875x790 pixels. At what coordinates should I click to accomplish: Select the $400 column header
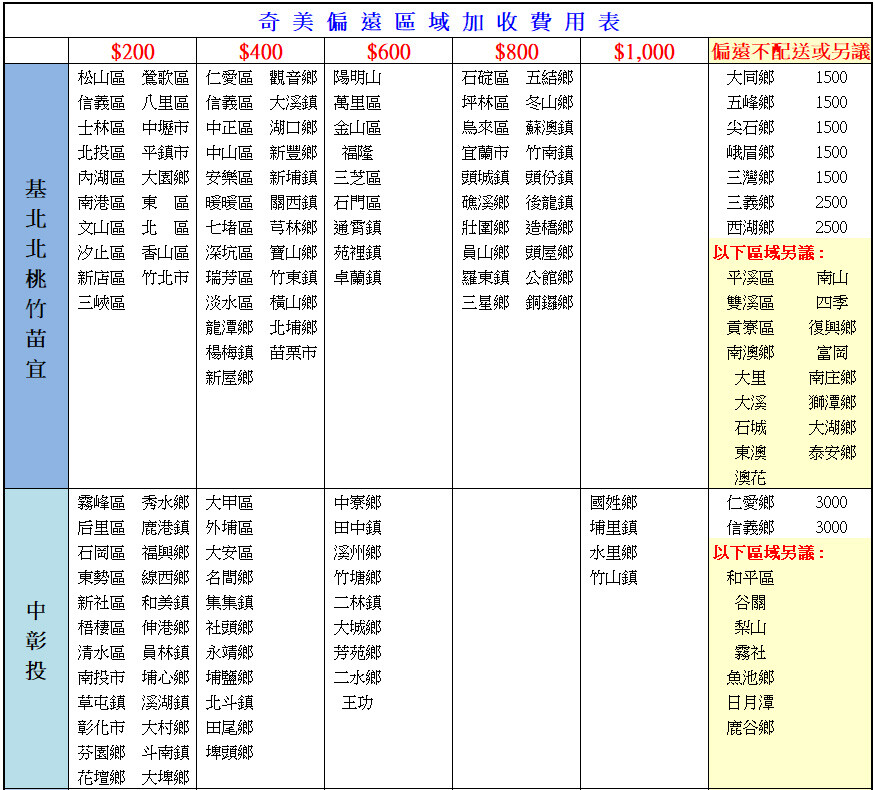[260, 52]
